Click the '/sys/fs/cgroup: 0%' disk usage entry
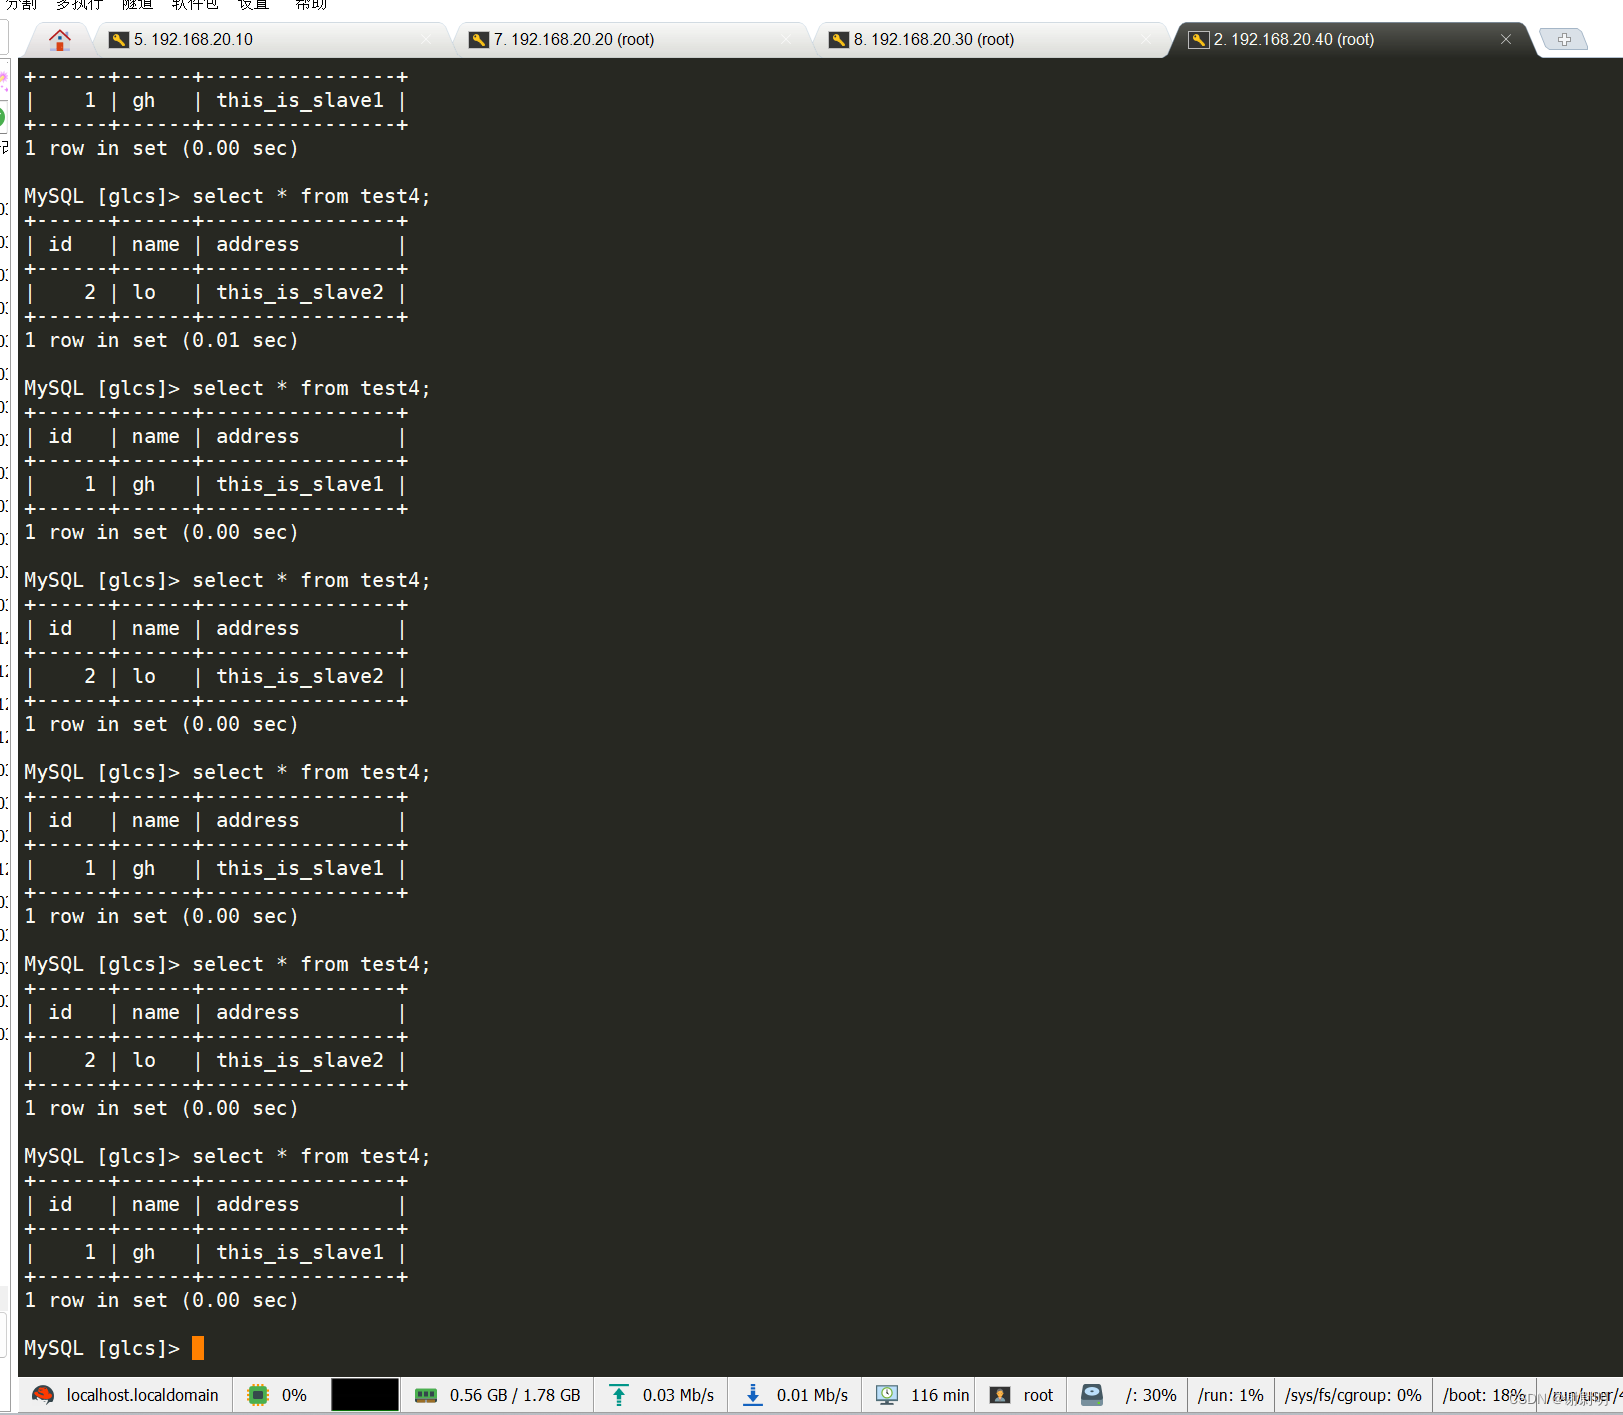1623x1415 pixels. [x=1353, y=1395]
